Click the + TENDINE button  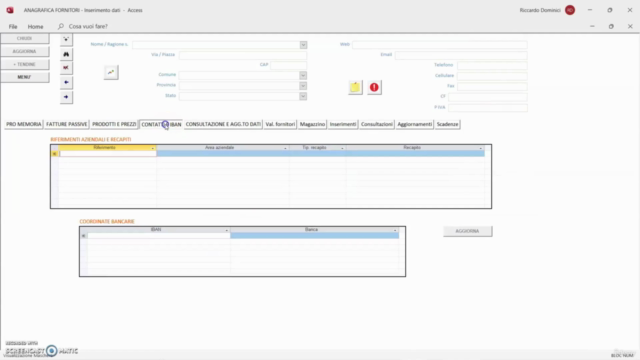point(24,64)
